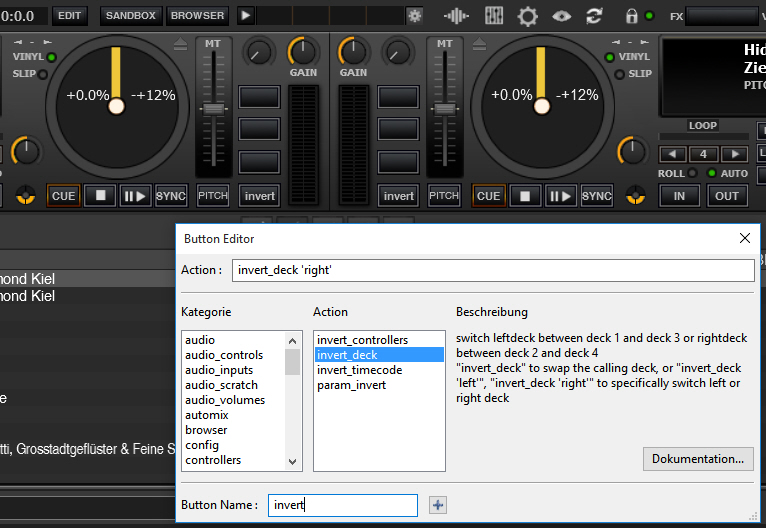Viewport: 766px width, 528px height.
Task: Open the Dokumentation button
Action: 698,459
